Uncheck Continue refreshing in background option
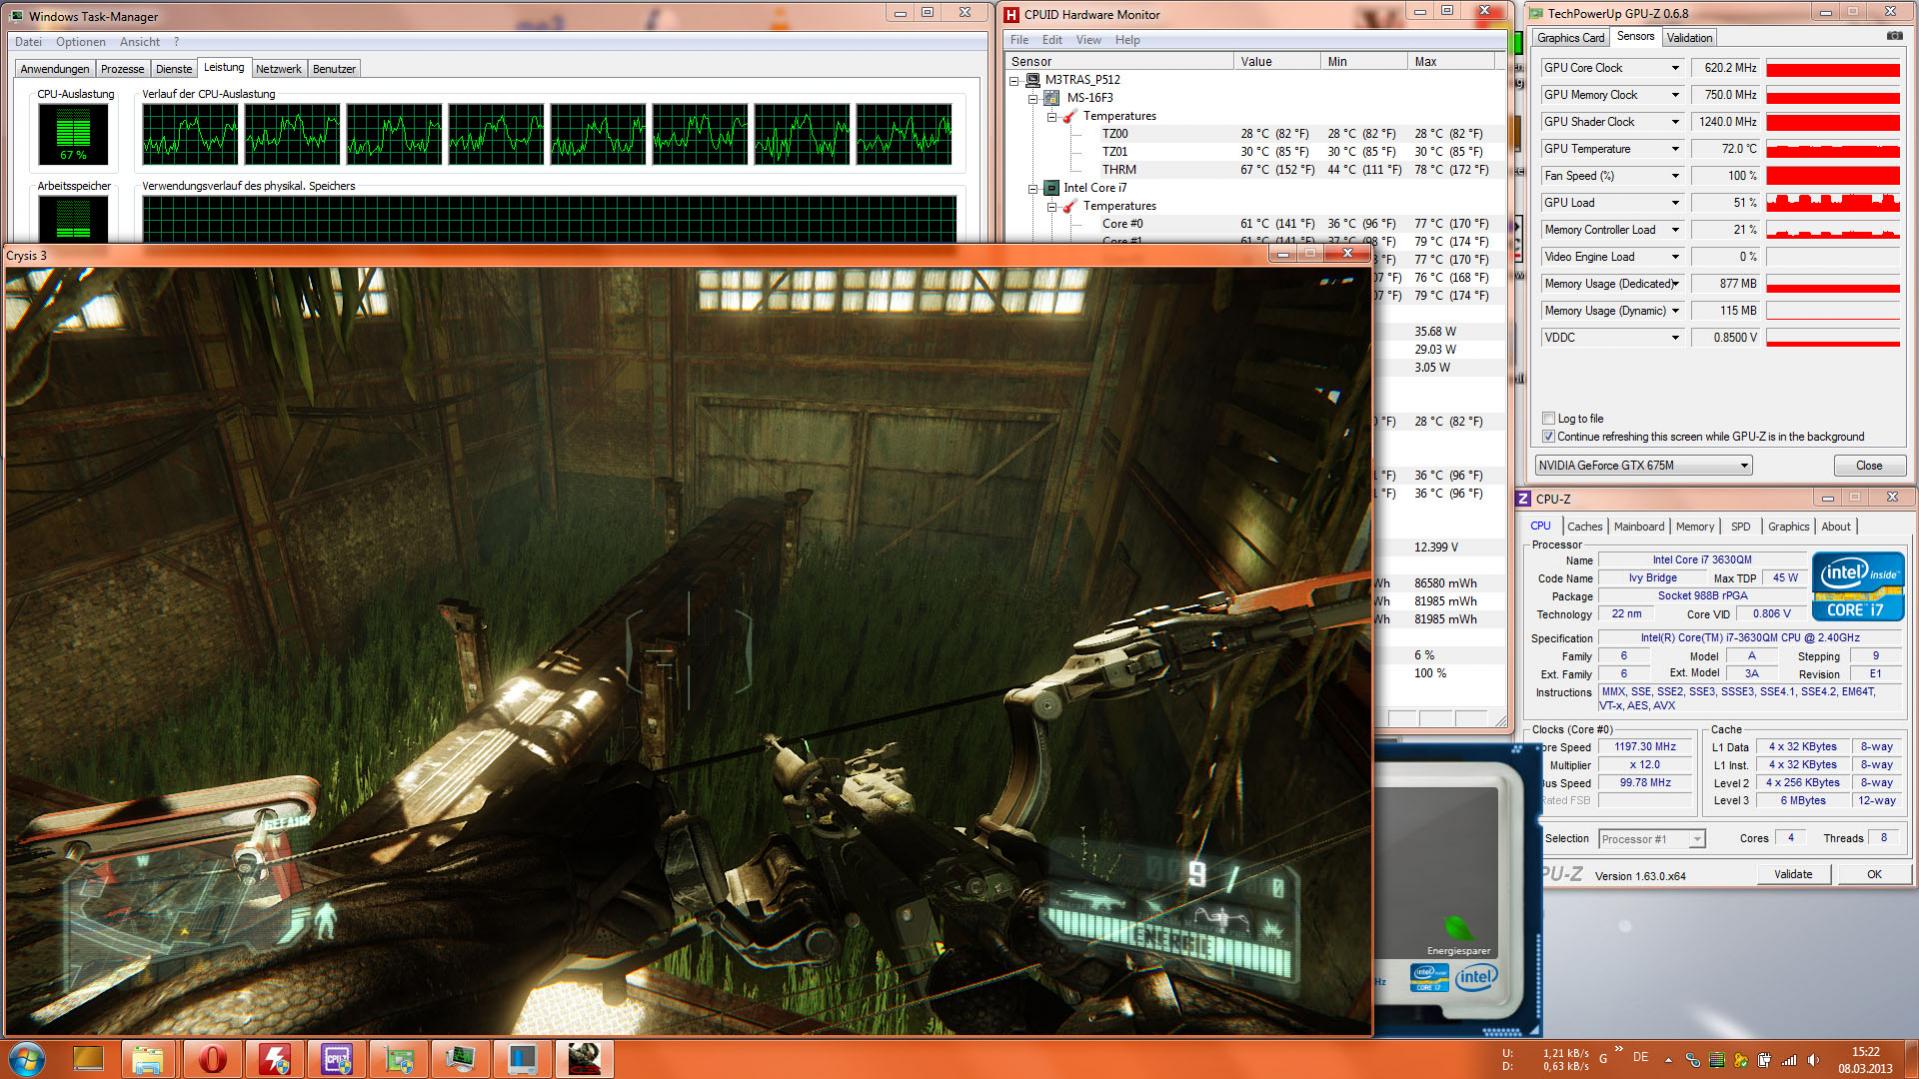The image size is (1919, 1079). [x=1549, y=437]
